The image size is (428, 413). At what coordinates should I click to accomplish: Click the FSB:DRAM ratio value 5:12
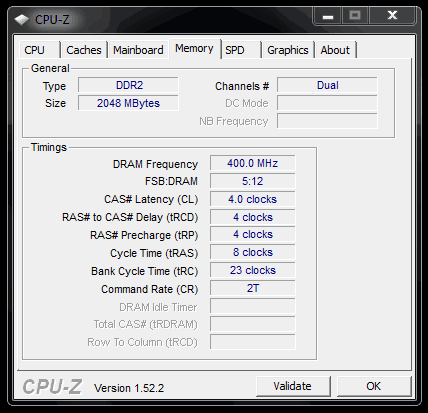tap(253, 181)
